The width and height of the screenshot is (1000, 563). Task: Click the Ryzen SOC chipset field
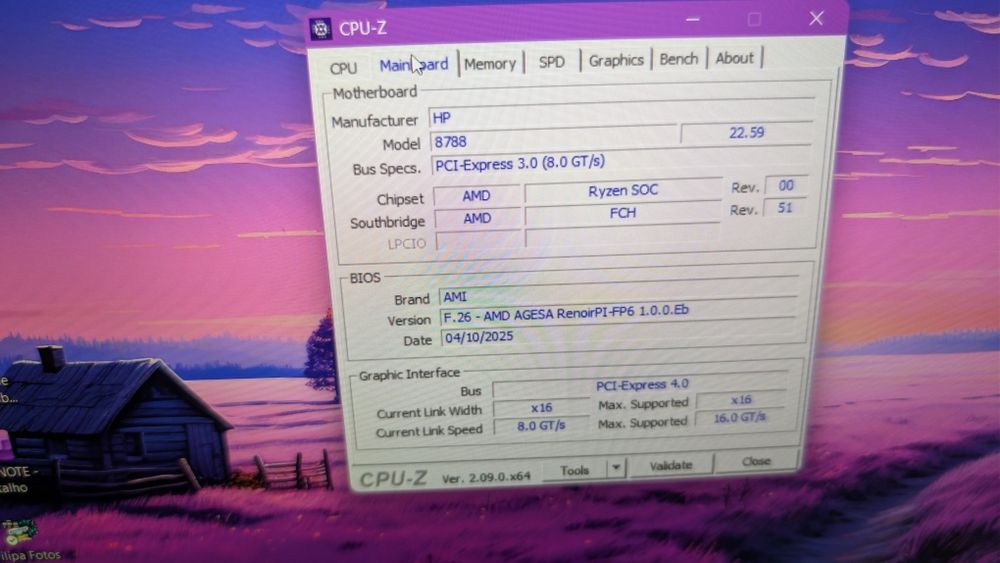tap(623, 190)
